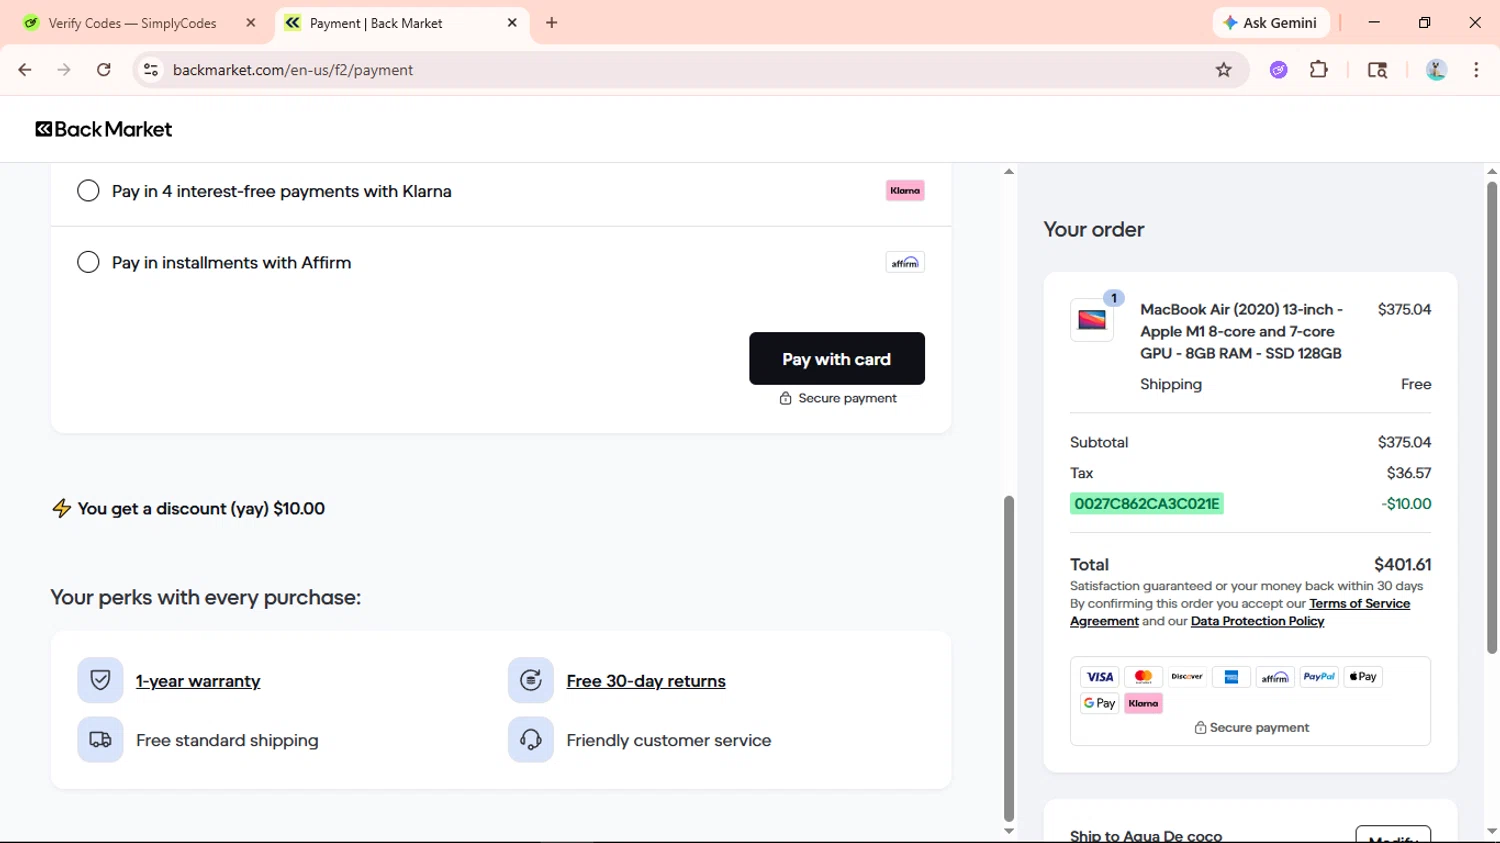Go back to the previous page
Screen dimensions: 1500x843
click(25, 70)
